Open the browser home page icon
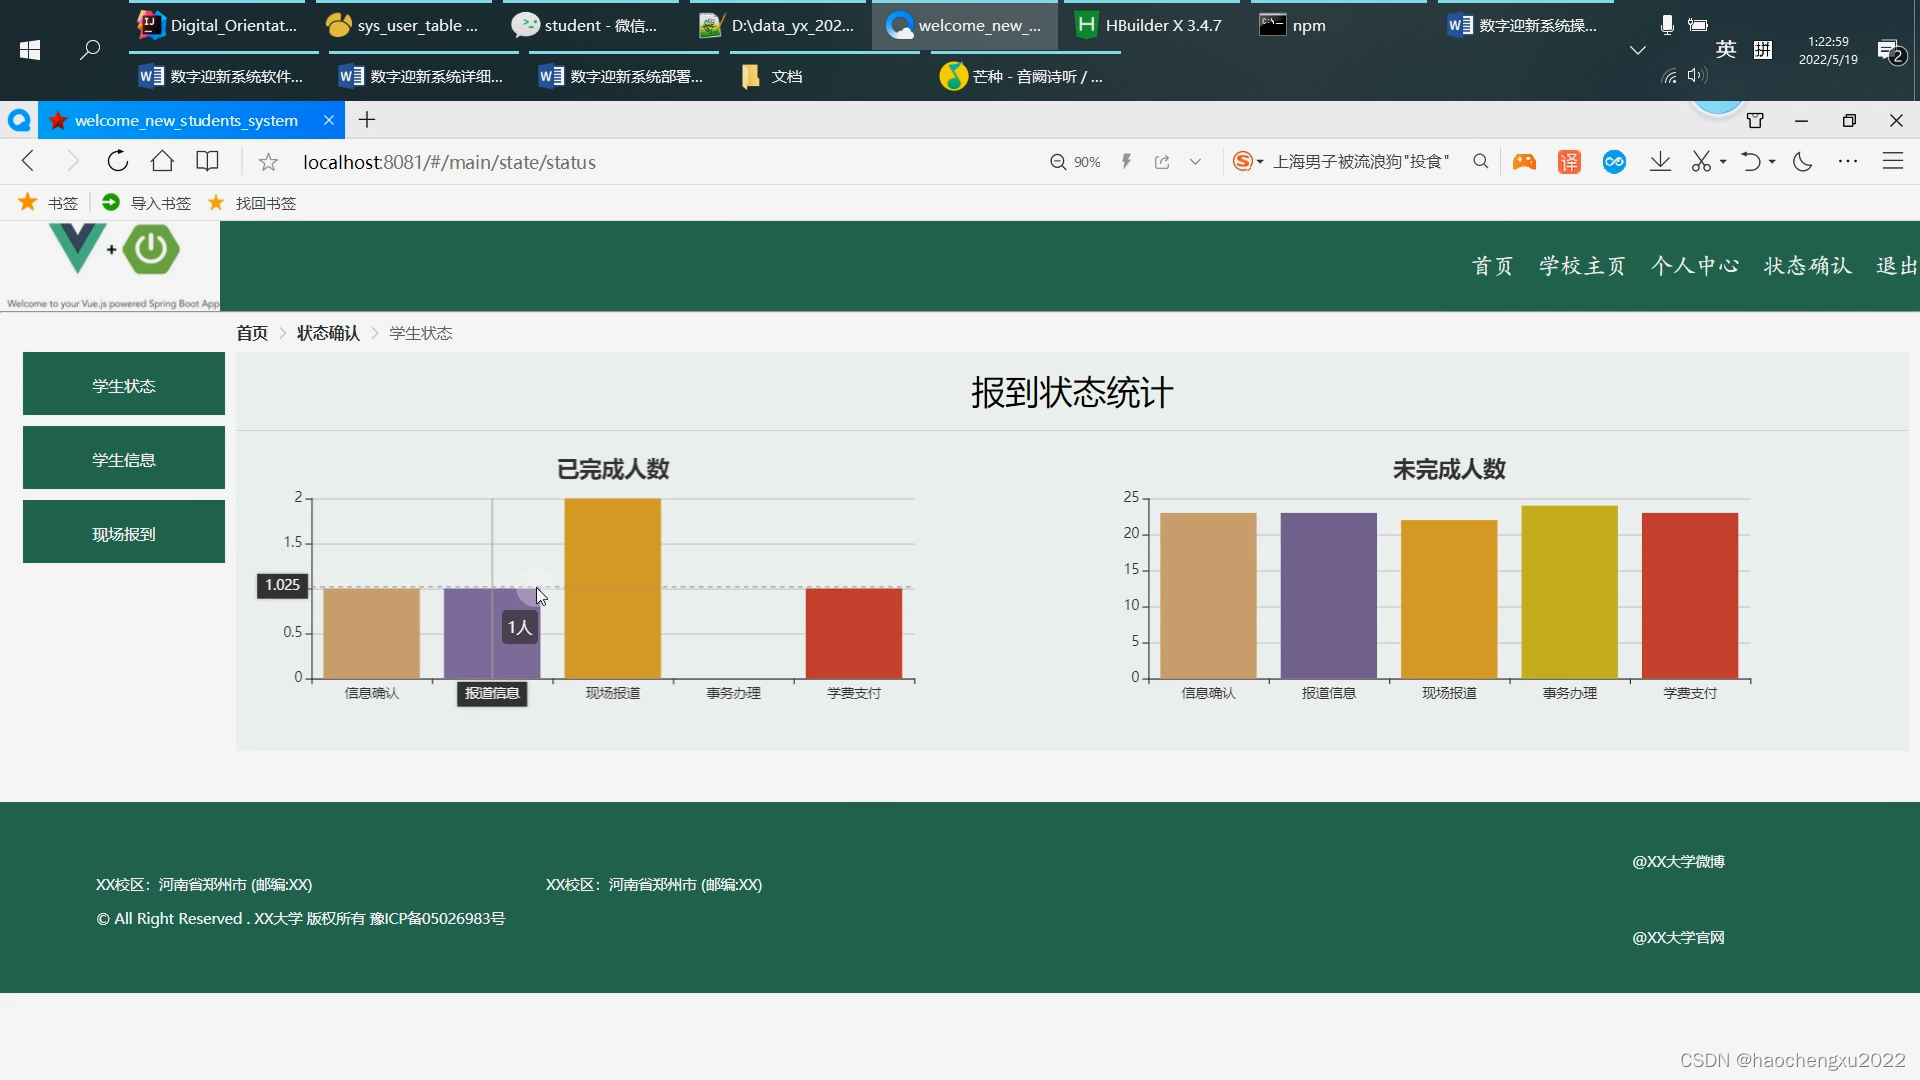This screenshot has width=1920, height=1080. tap(162, 161)
